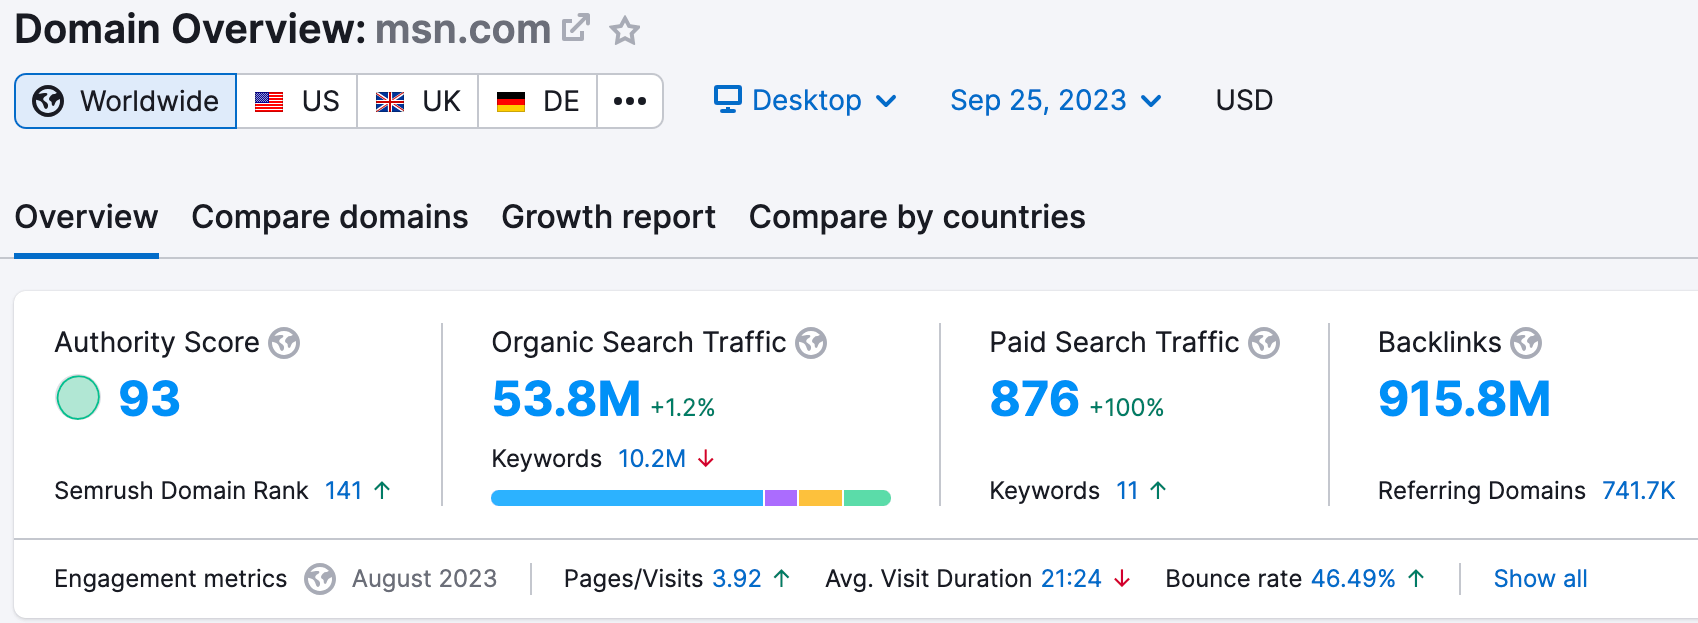
Task: Click the green Authority Score circle
Action: [x=78, y=398]
